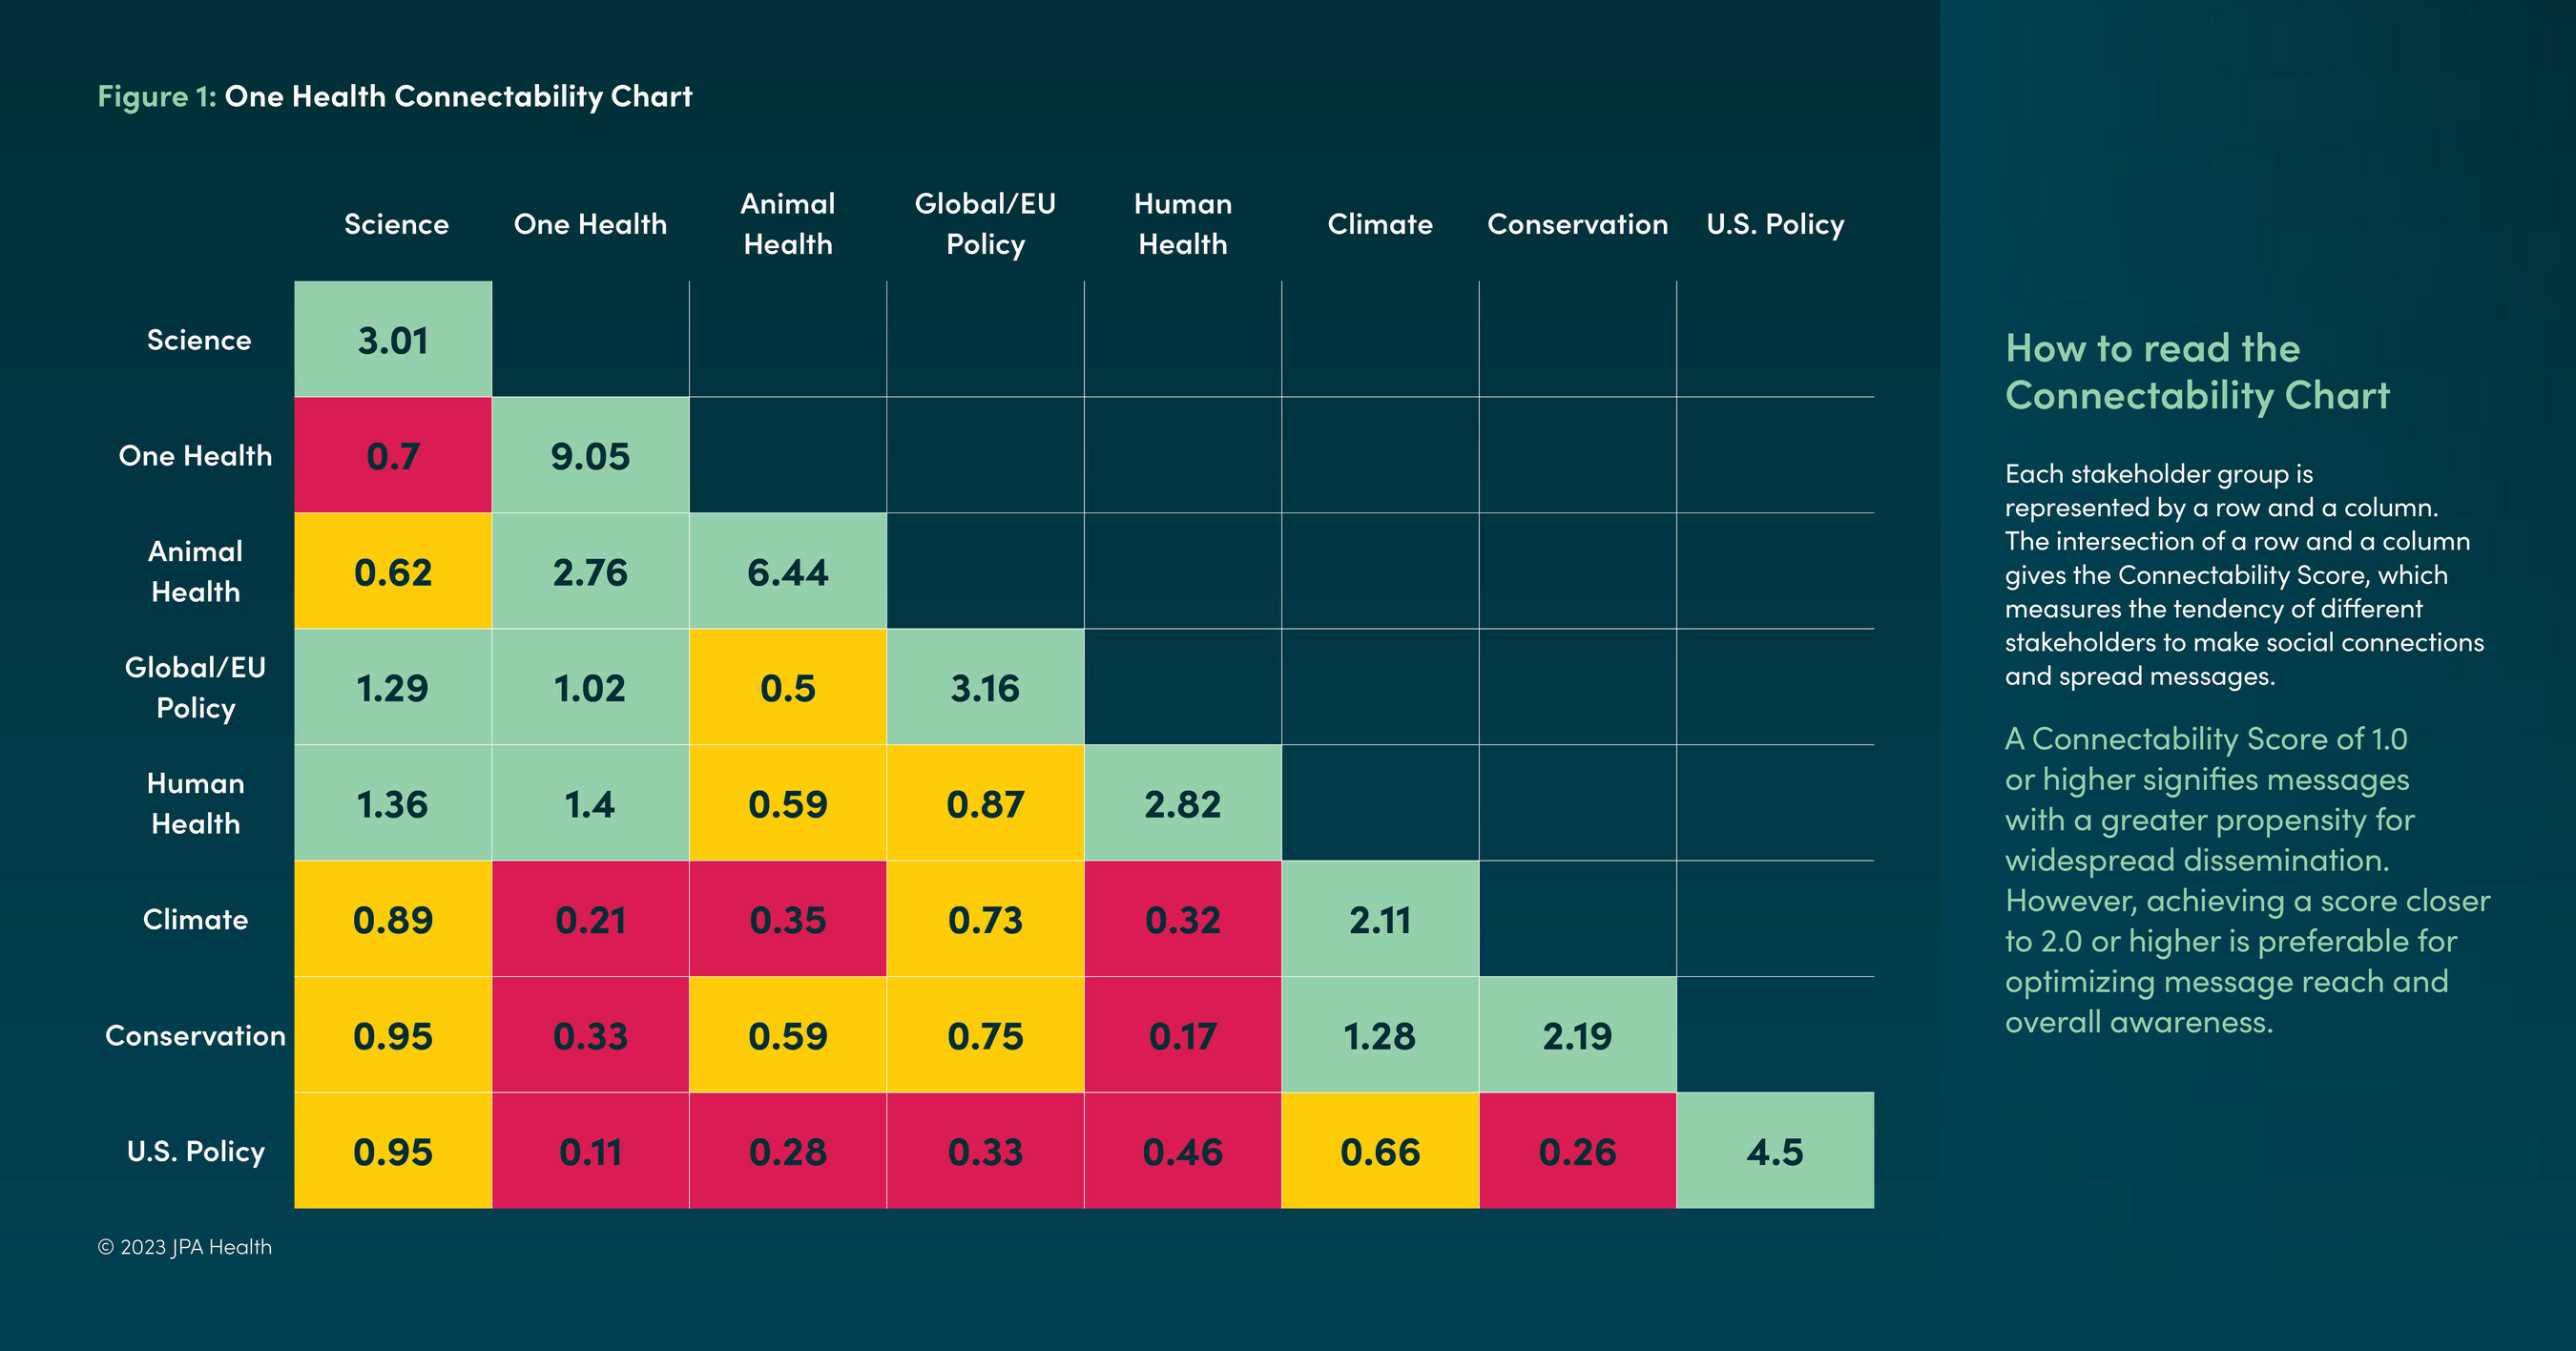Click the red 0.7 score cell
Image resolution: width=2576 pixels, height=1351 pixels.
tap(393, 456)
